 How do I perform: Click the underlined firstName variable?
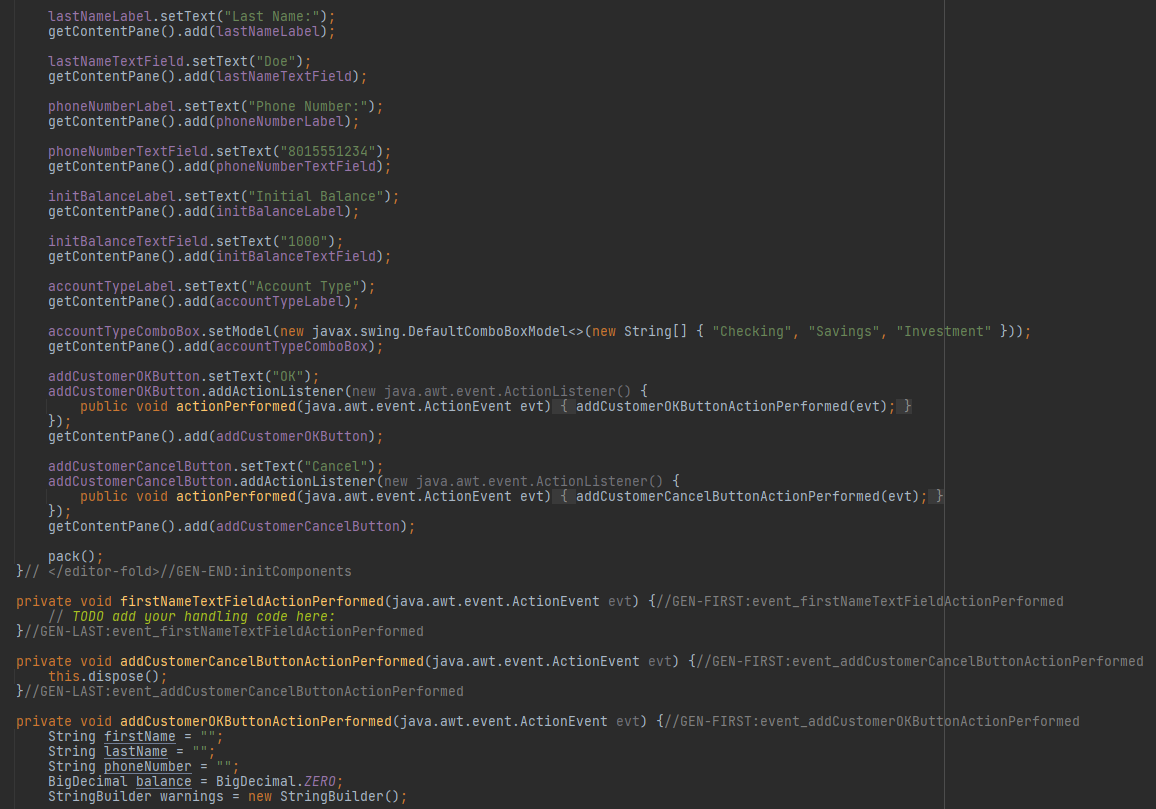tap(139, 736)
